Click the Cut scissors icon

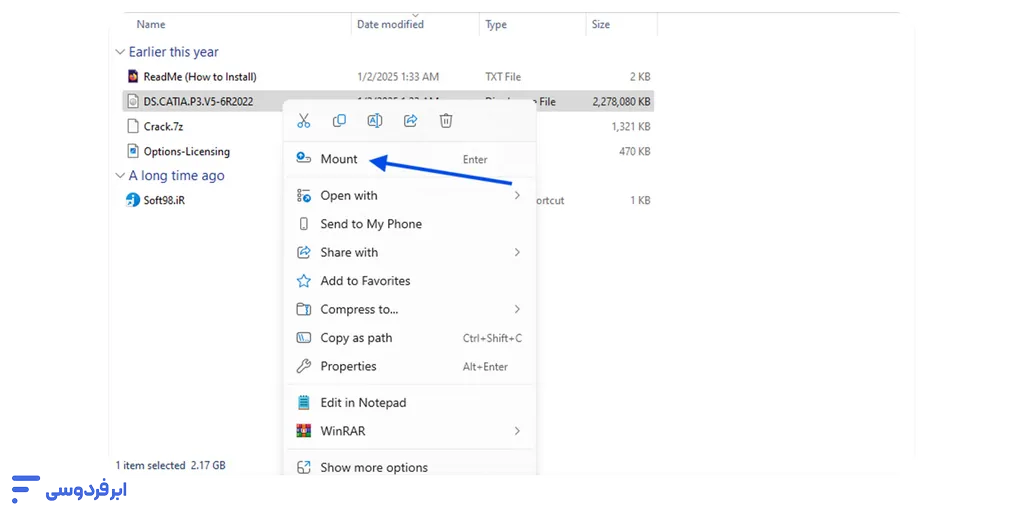[304, 121]
